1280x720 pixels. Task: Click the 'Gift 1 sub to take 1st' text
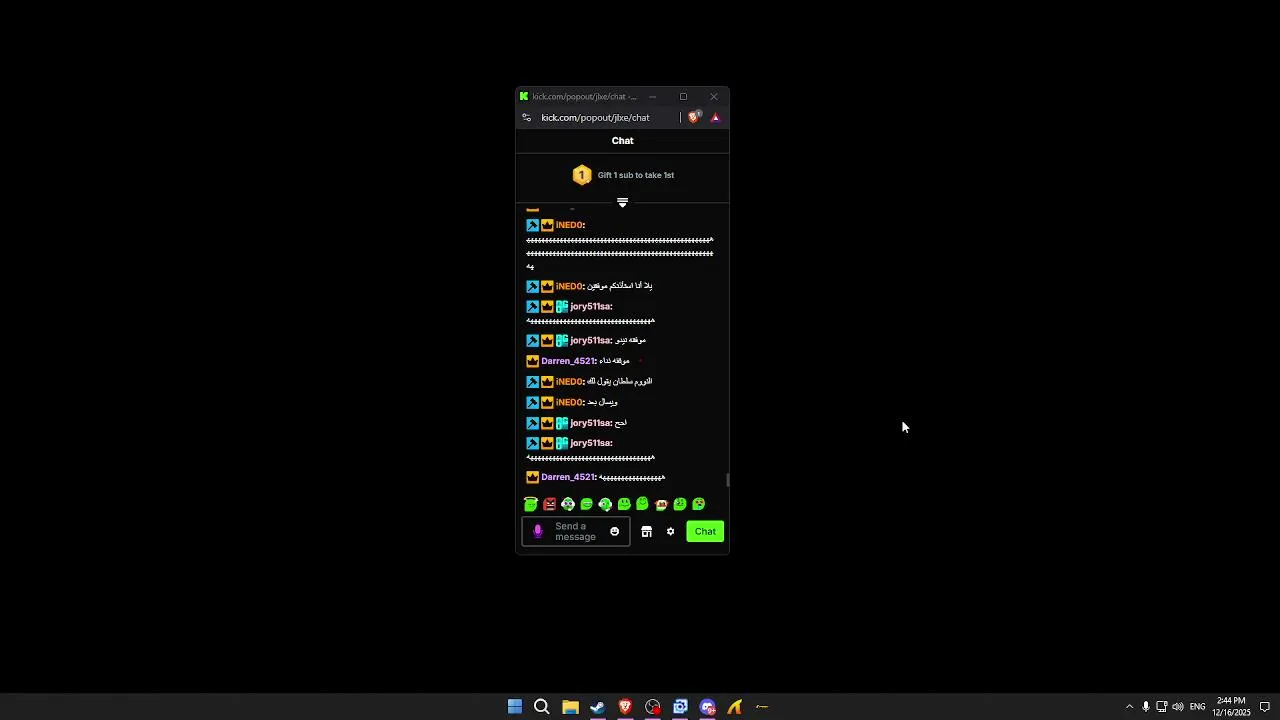(636, 175)
